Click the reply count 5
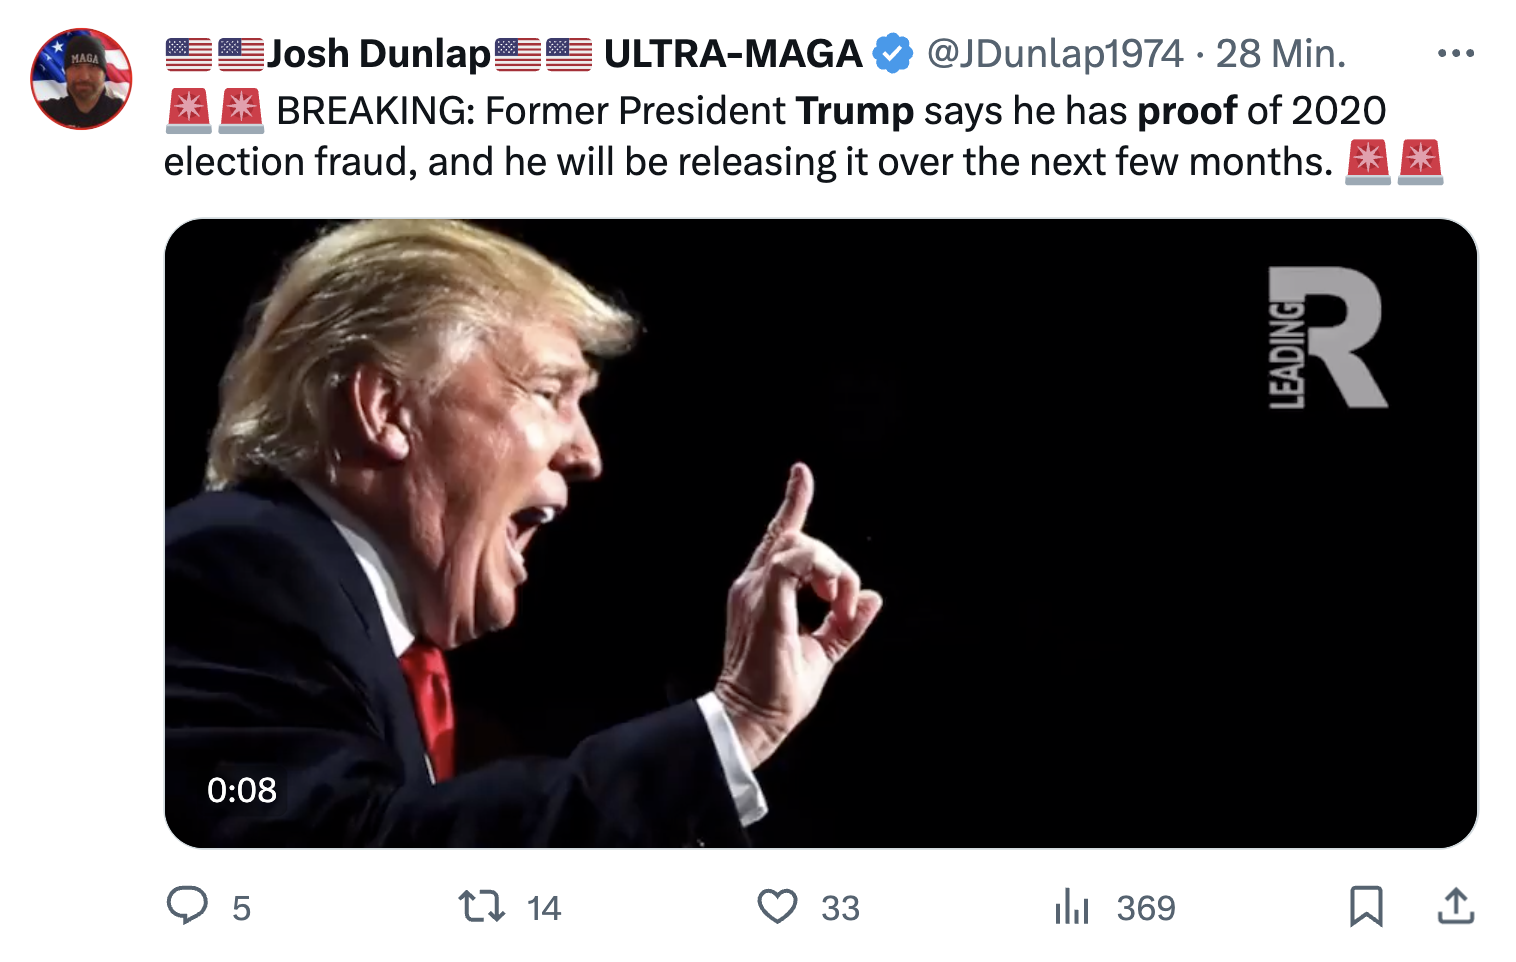 point(241,908)
